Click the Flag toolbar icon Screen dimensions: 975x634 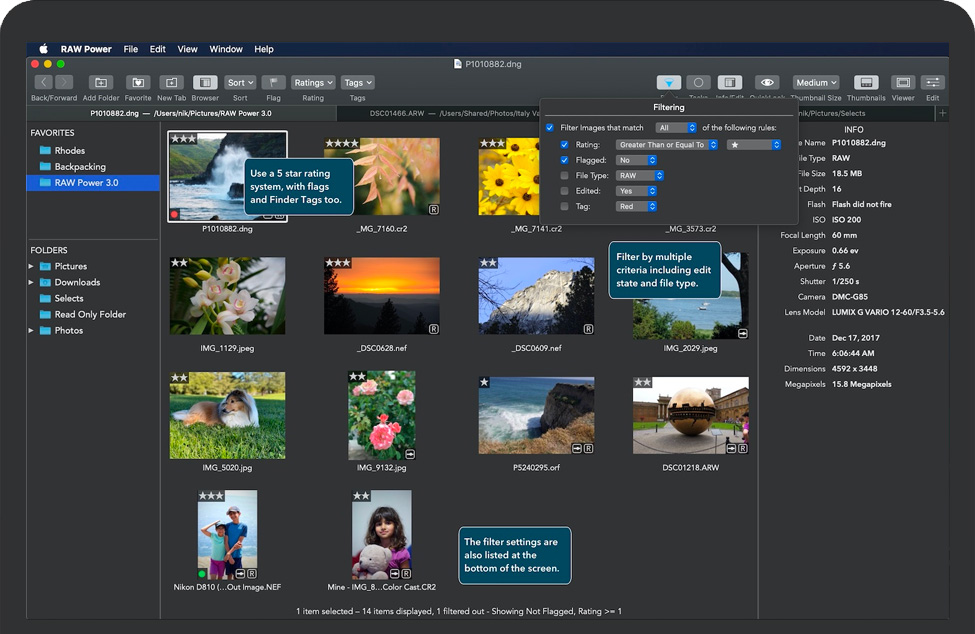[273, 83]
